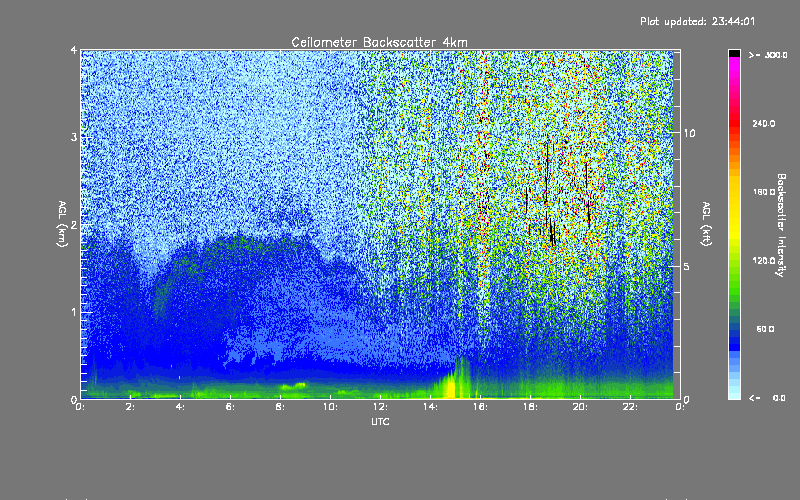800x500 pixels.
Task: Click the '120.0' colorbar tick label
Action: [764, 261]
